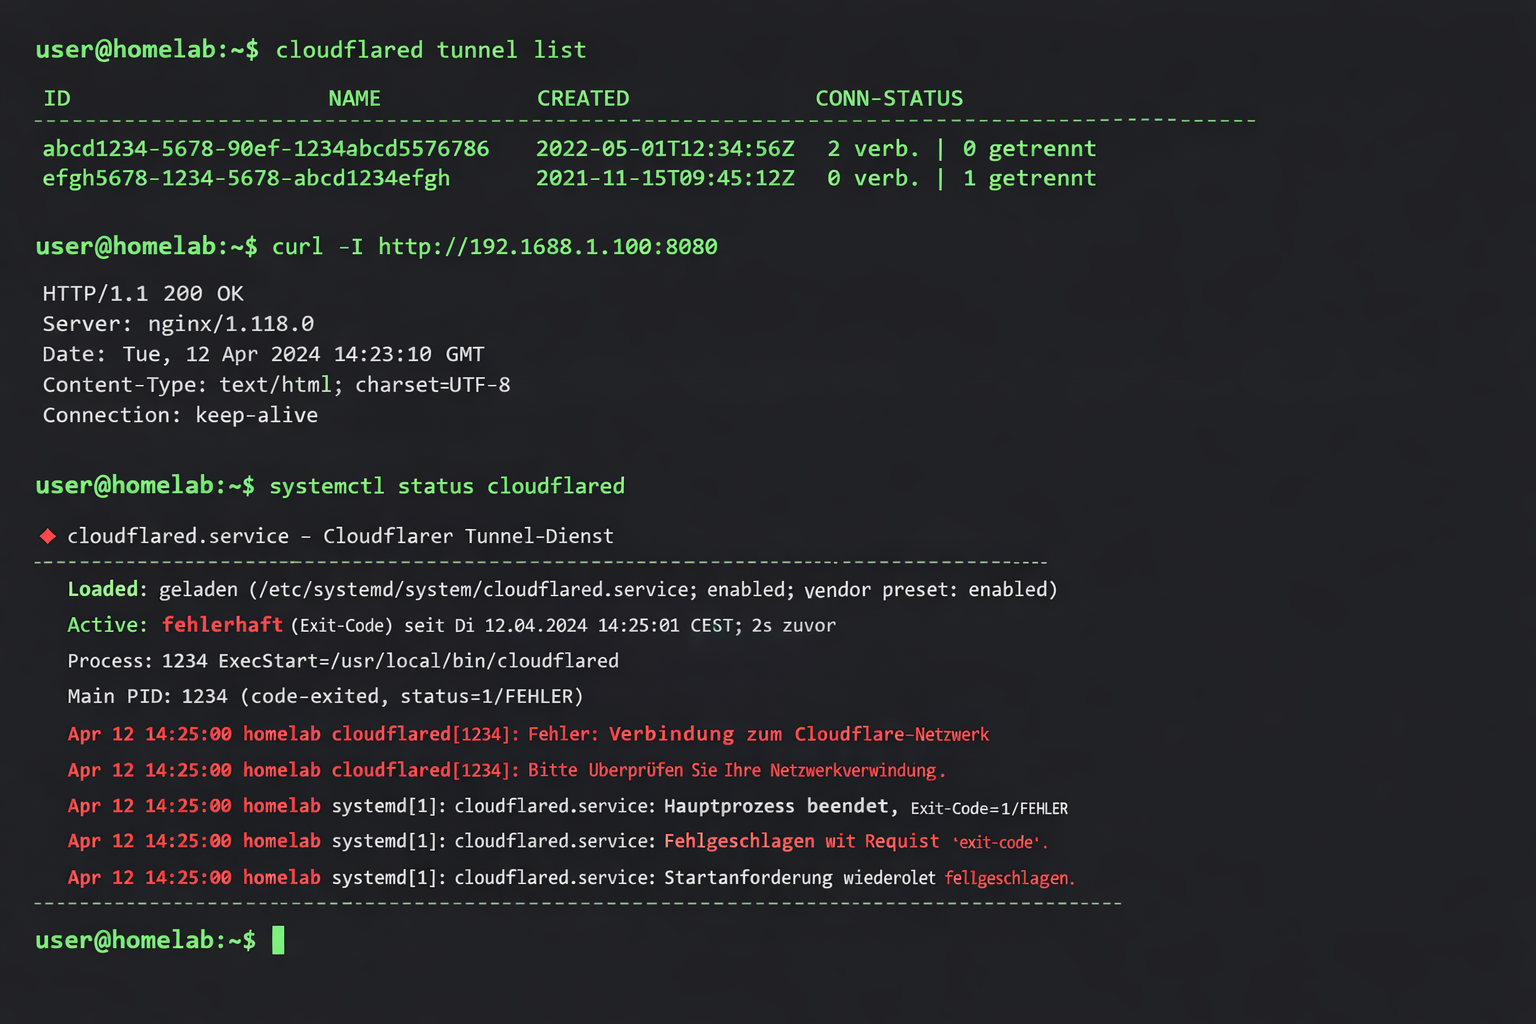Click log line 'Startanforderung wiederolet fellgeschlagen'
The height and width of the screenshot is (1024, 1536).
pyautogui.click(x=571, y=878)
